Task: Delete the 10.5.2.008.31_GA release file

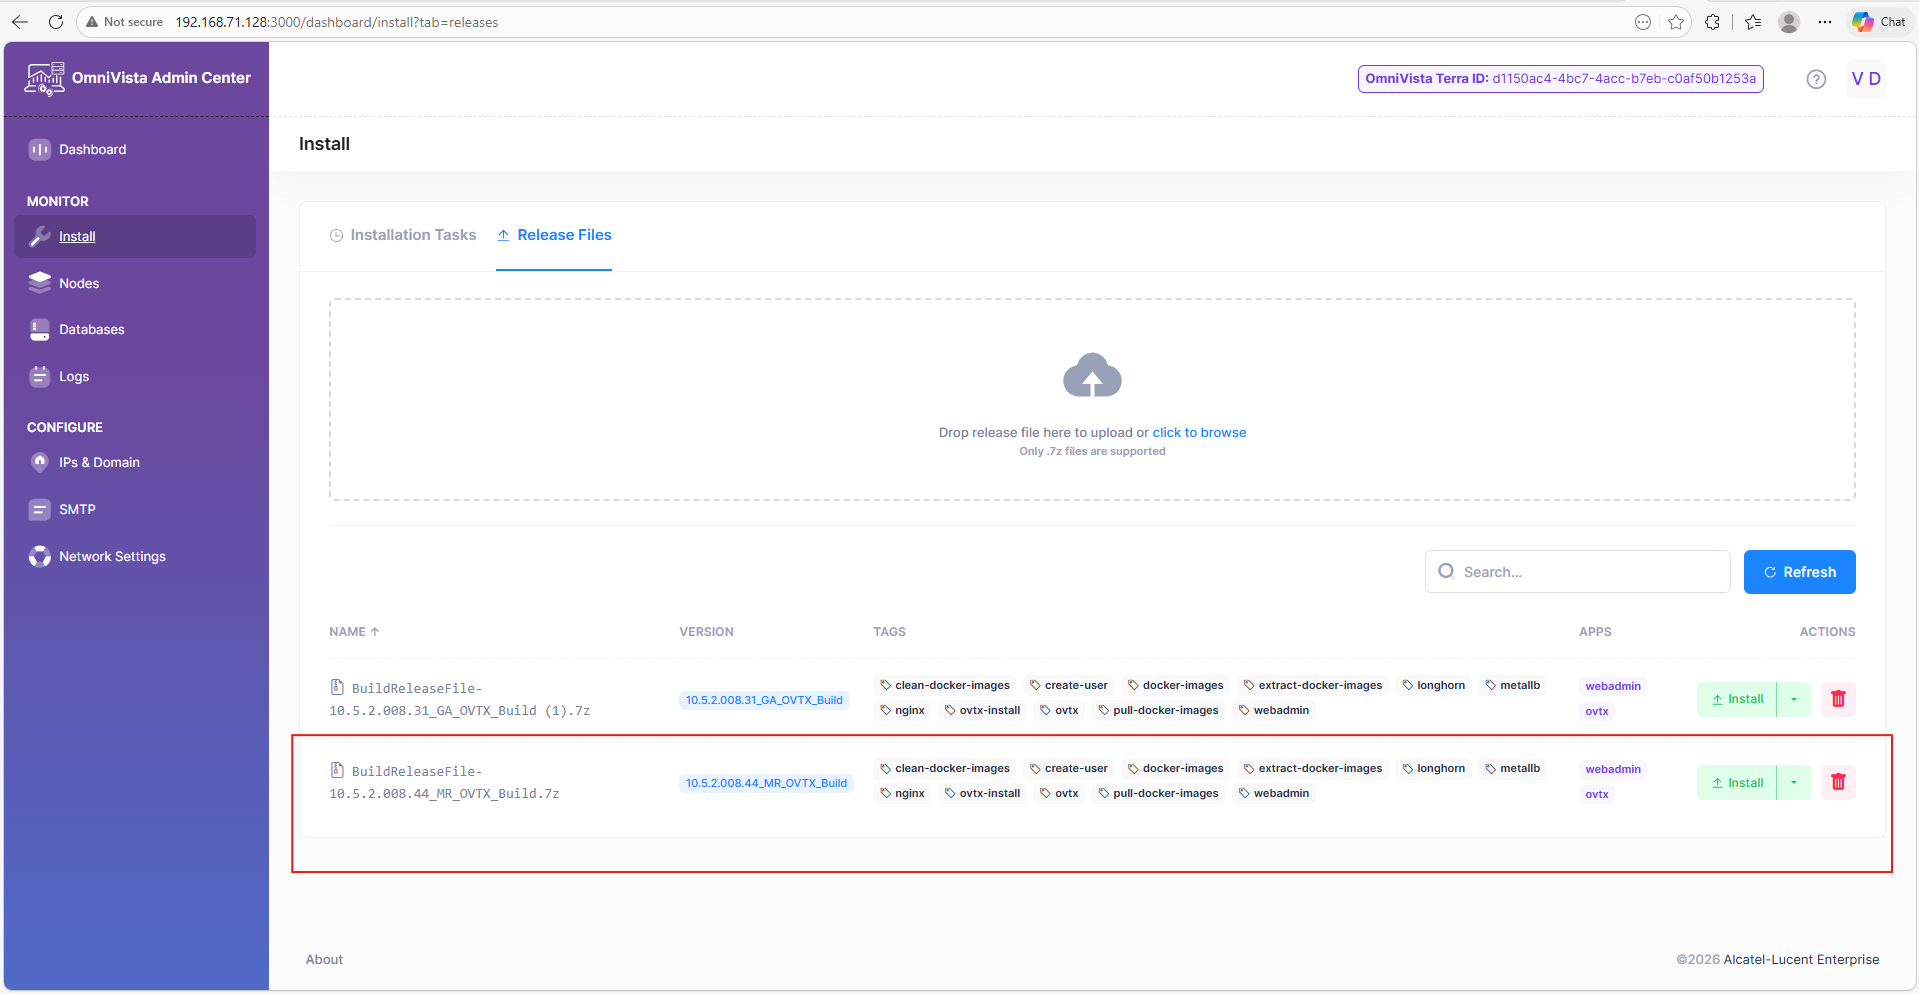Action: 1838,699
